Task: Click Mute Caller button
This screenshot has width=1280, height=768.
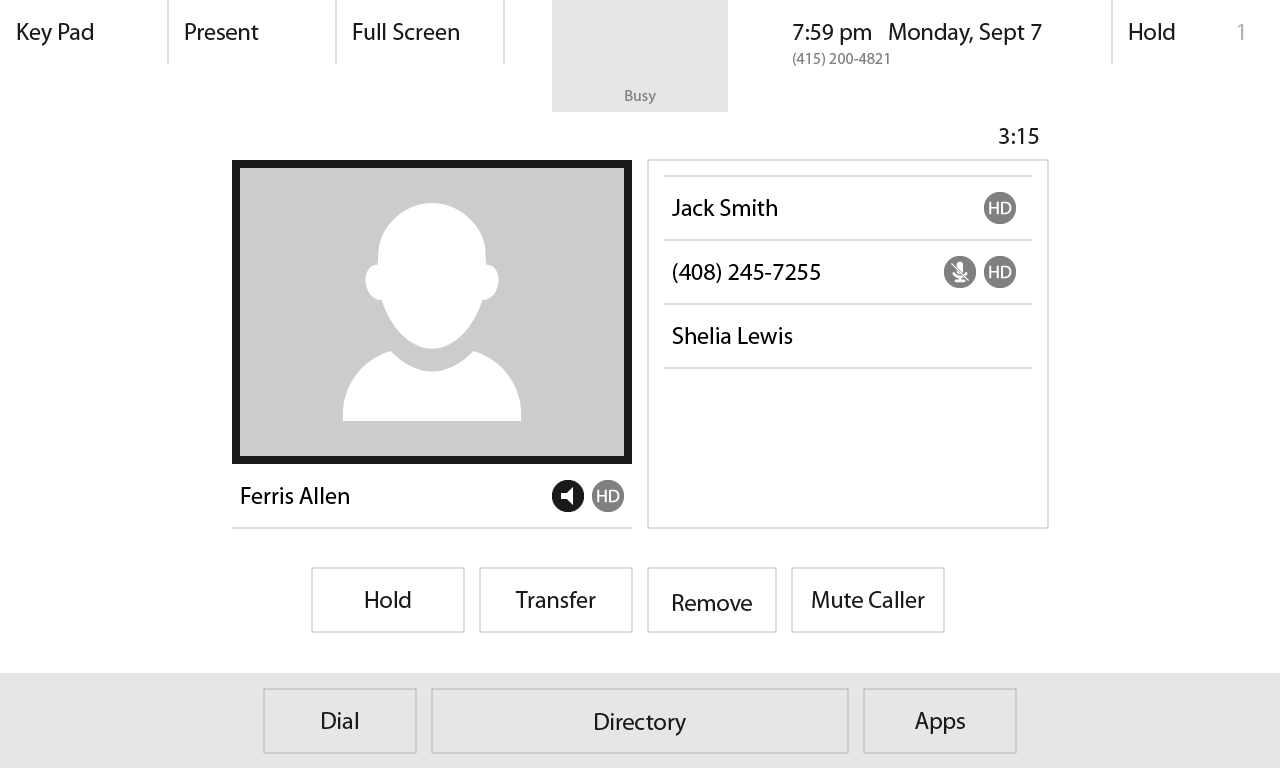Action: pos(868,600)
